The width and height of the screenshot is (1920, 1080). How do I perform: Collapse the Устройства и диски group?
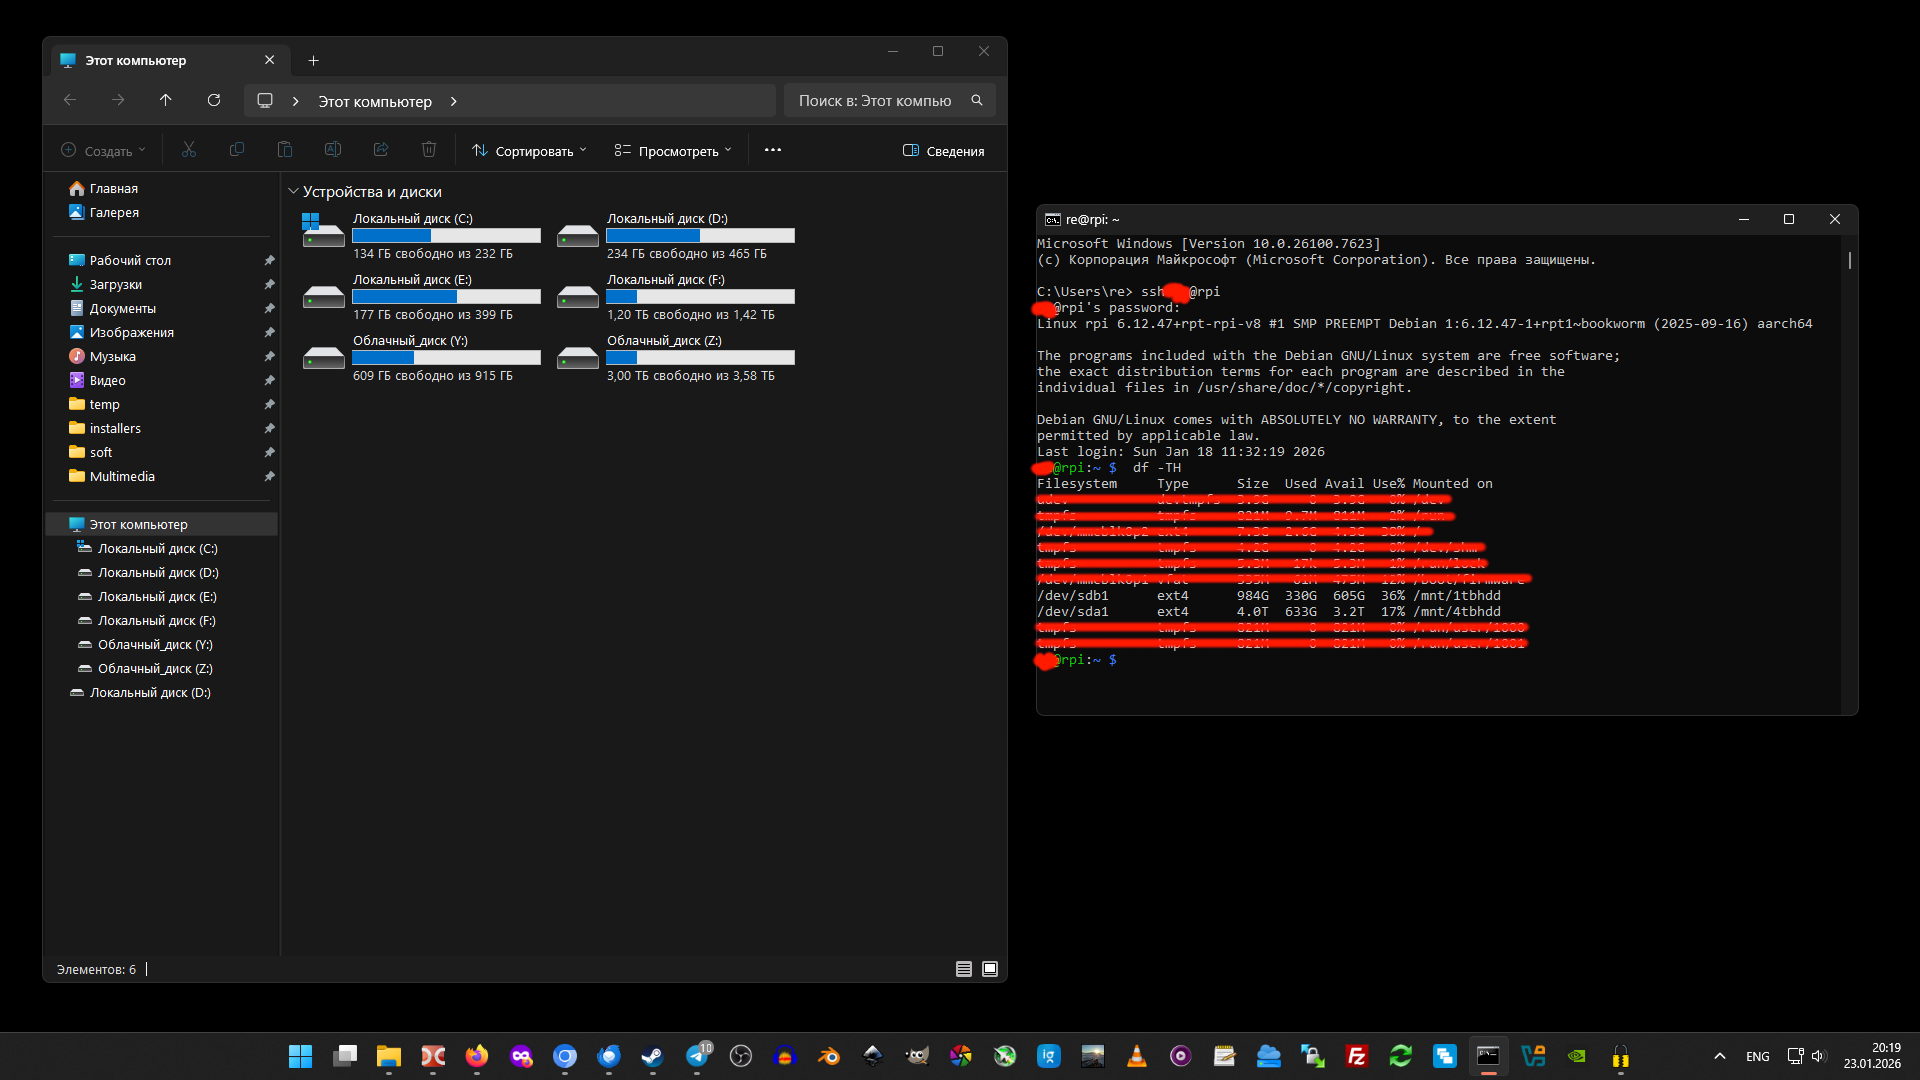tap(293, 191)
